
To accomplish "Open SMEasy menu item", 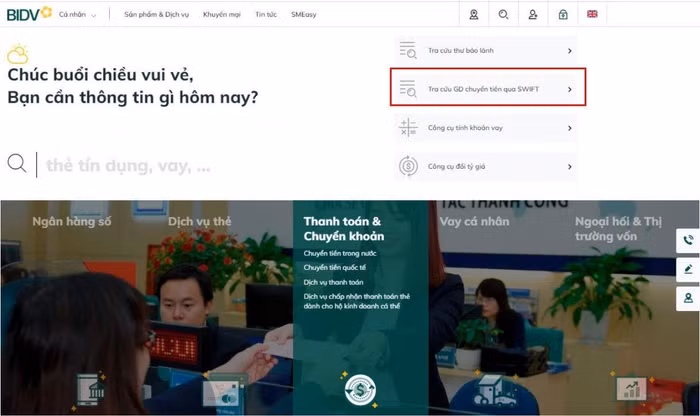I will [x=304, y=15].
